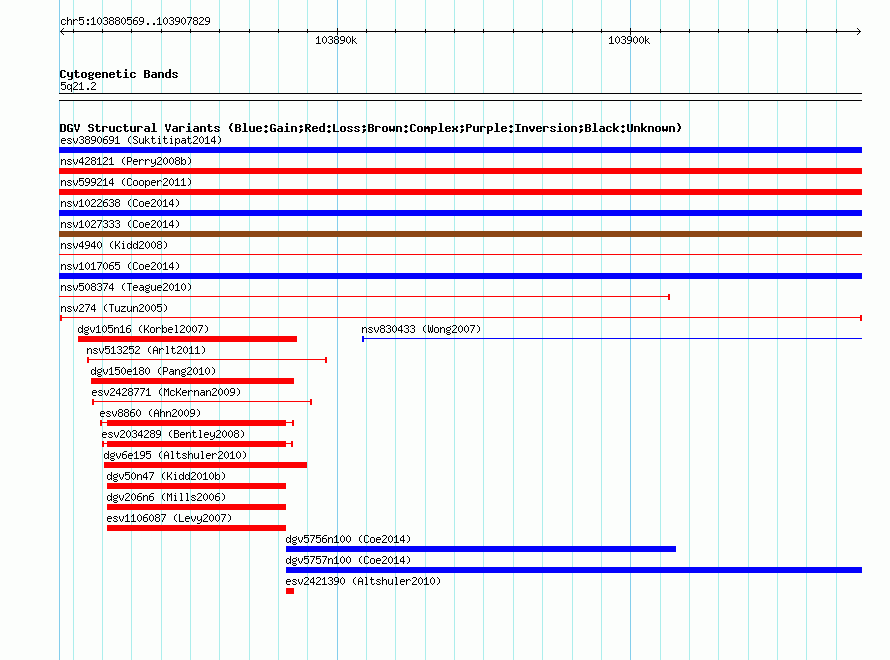The width and height of the screenshot is (890, 660).
Task: Click the red bar under esv8860
Action: pos(197,423)
